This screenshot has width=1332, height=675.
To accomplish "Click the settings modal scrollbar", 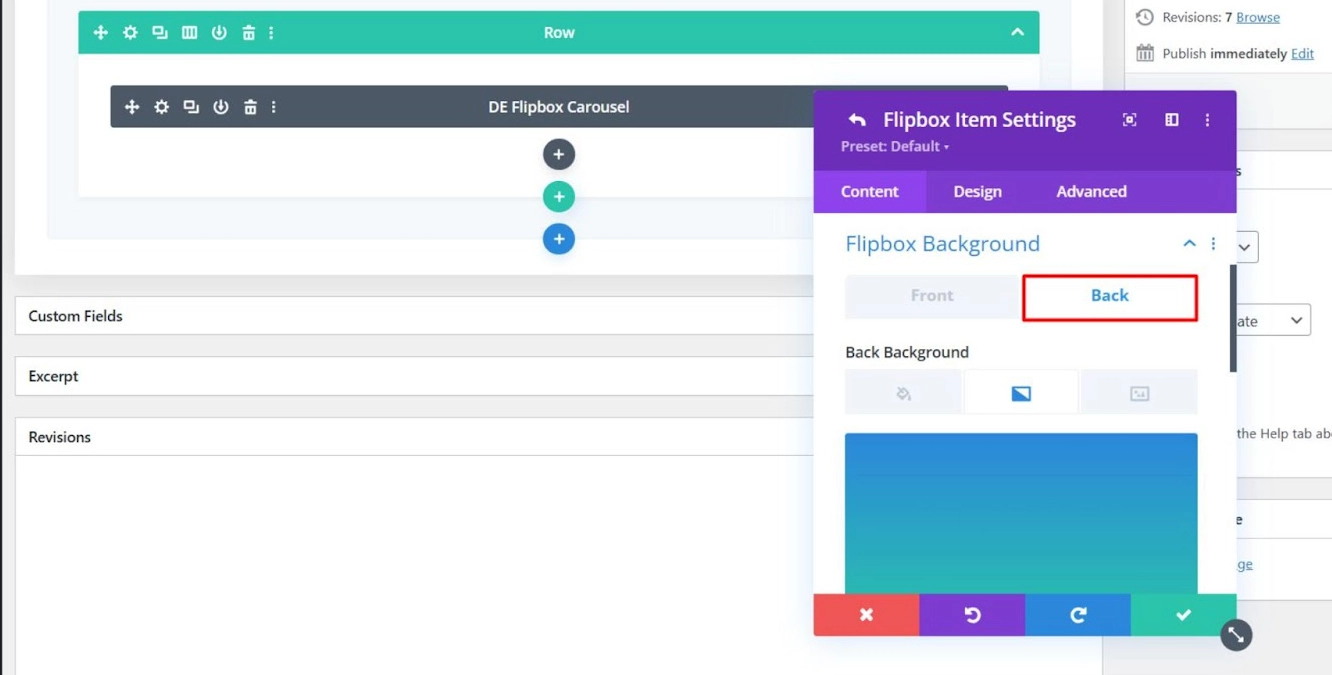I will 1233,318.
